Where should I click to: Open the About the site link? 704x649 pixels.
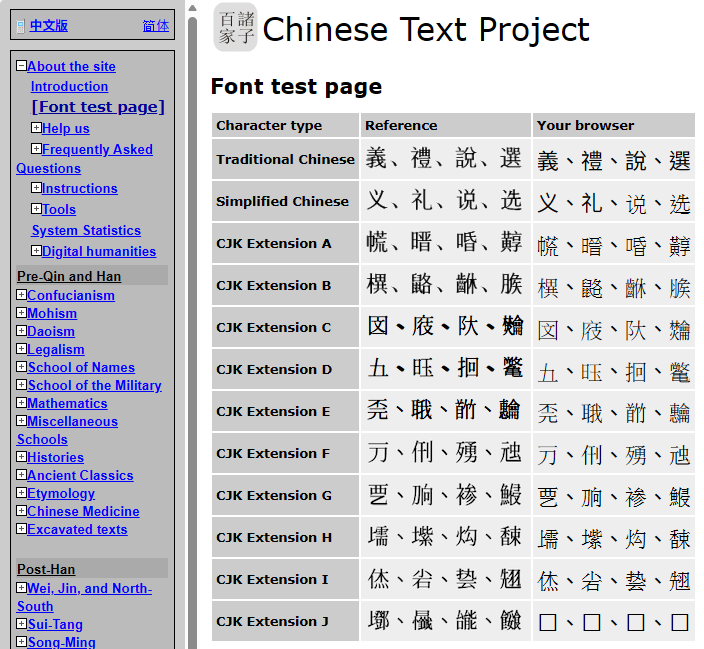coord(71,66)
